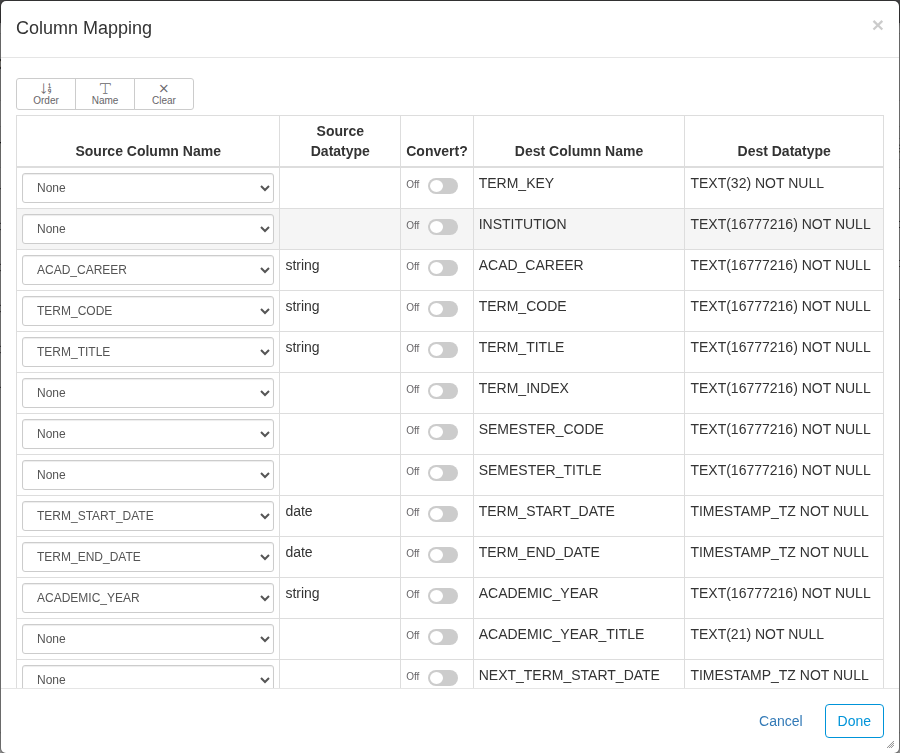Open the TERM_END_DATE source column dropdown
The width and height of the screenshot is (900, 753).
pyautogui.click(x=148, y=557)
